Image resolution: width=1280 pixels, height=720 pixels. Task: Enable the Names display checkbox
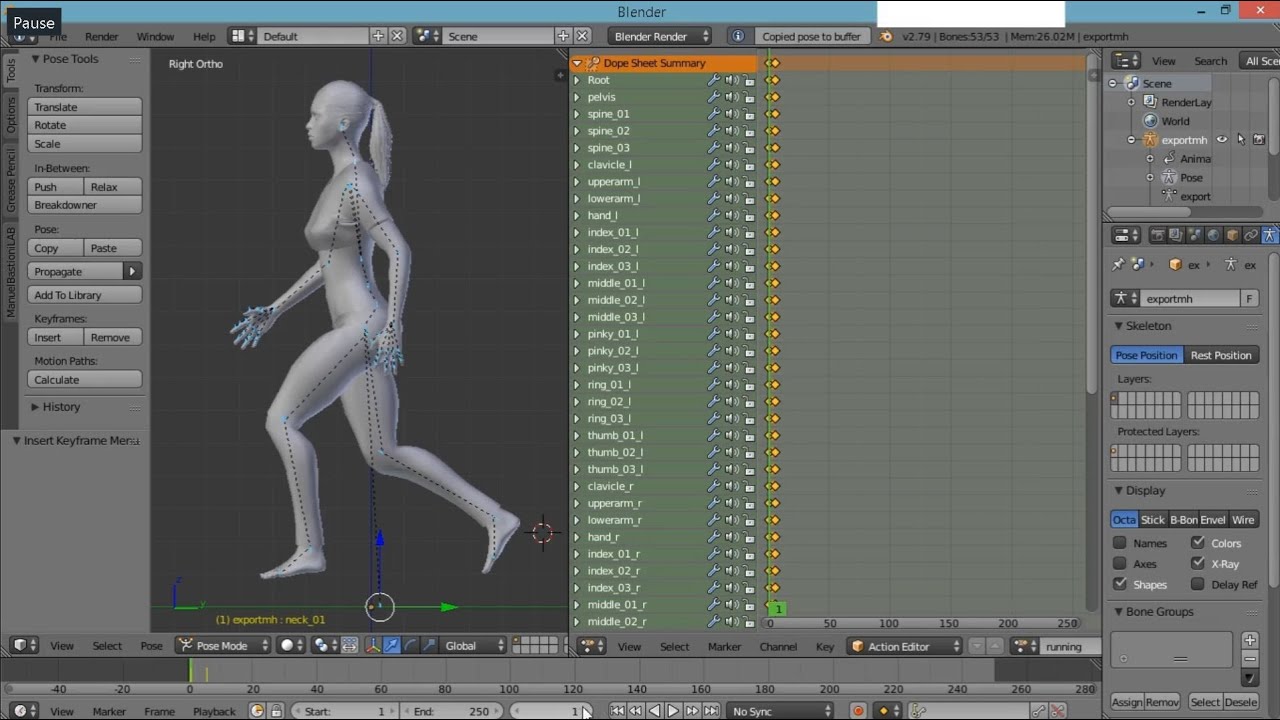(1120, 543)
